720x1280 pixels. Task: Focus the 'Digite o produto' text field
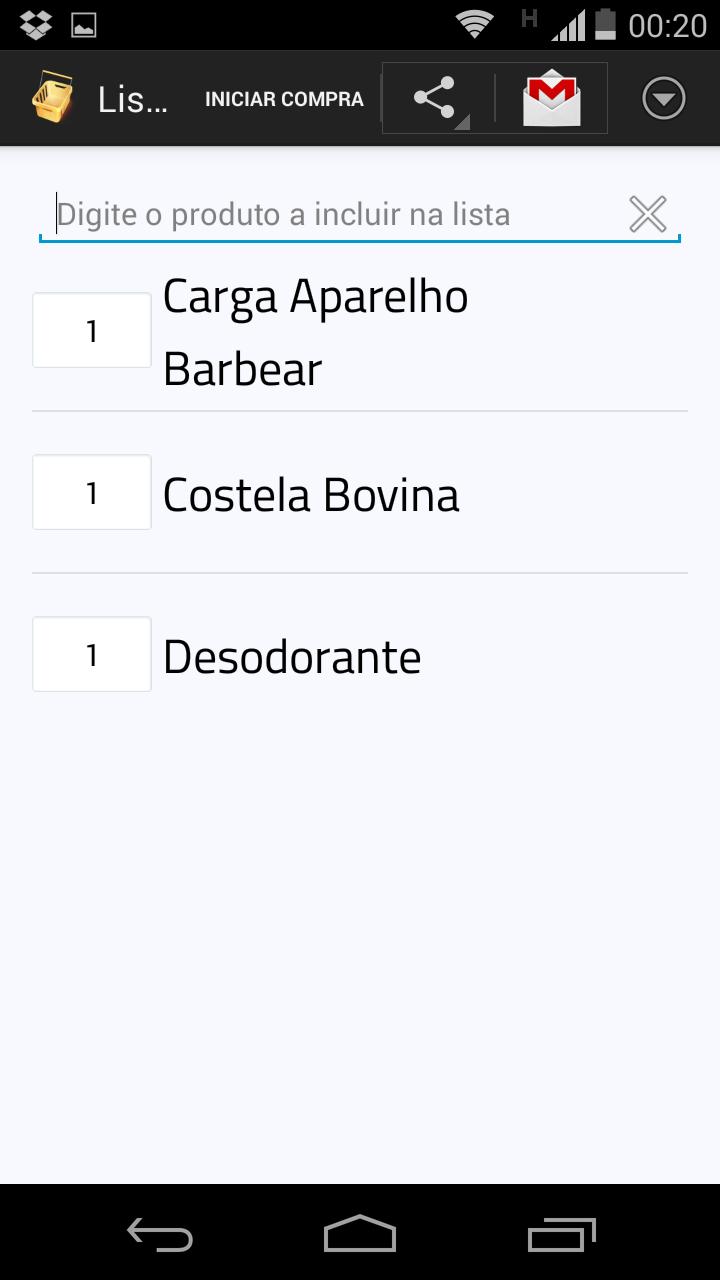click(330, 214)
